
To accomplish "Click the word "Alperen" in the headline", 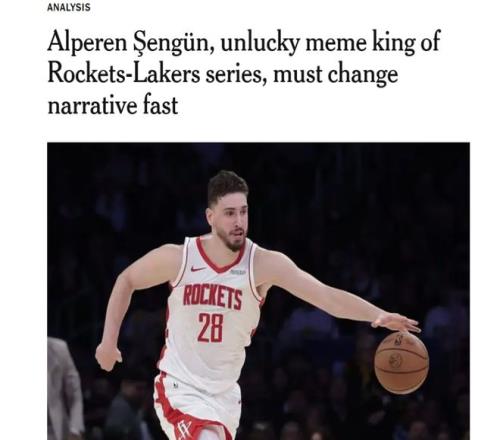I will click(x=87, y=44).
